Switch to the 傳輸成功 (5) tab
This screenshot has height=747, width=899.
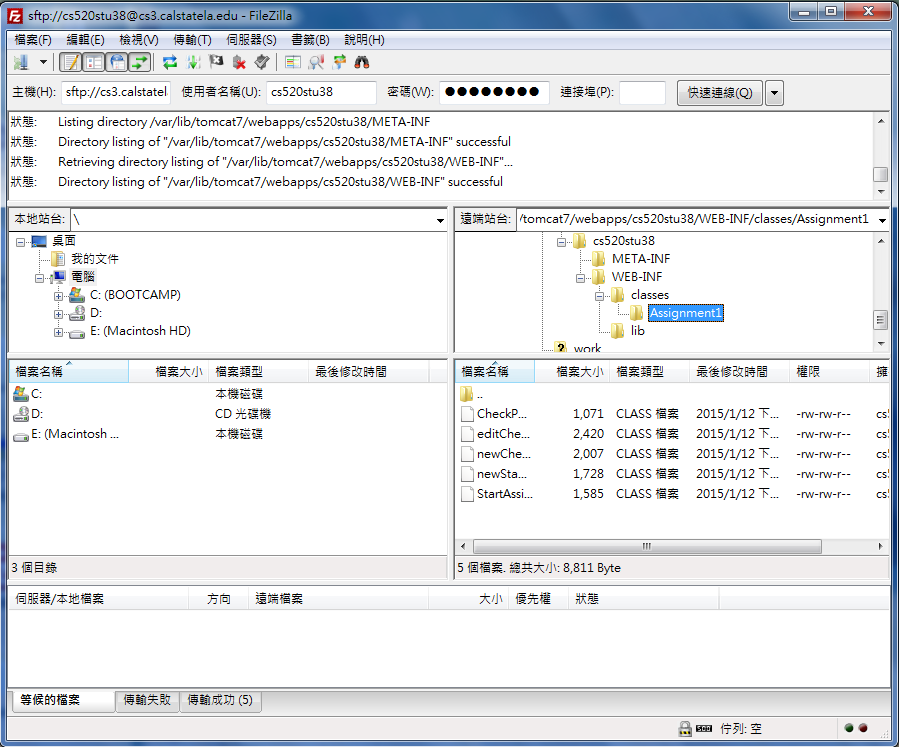point(220,700)
